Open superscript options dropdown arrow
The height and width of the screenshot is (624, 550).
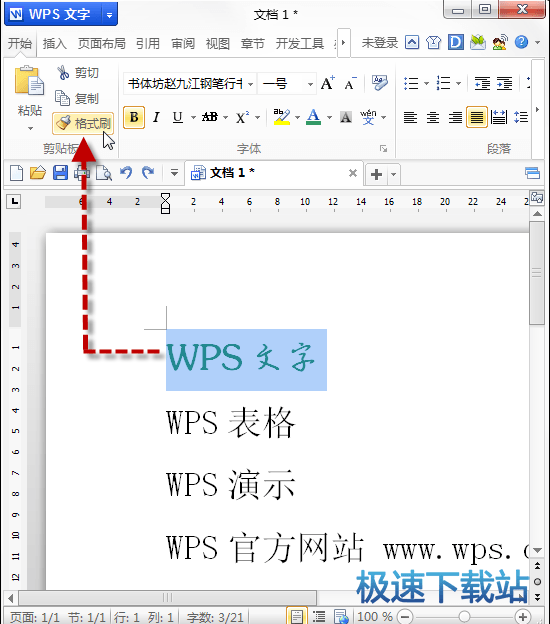(257, 117)
